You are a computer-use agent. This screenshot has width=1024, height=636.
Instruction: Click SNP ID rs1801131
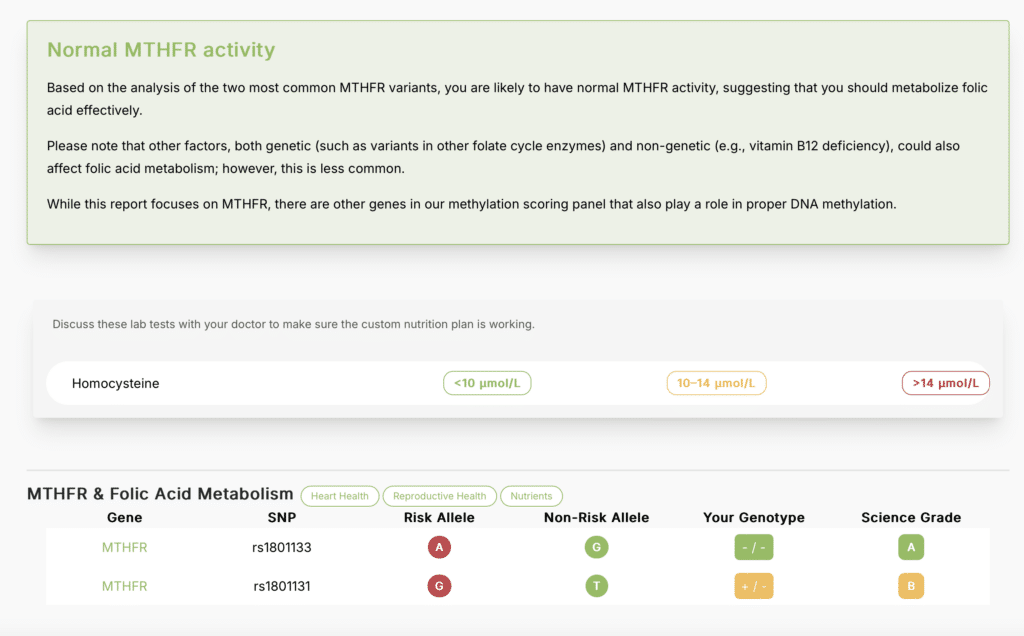pos(281,586)
